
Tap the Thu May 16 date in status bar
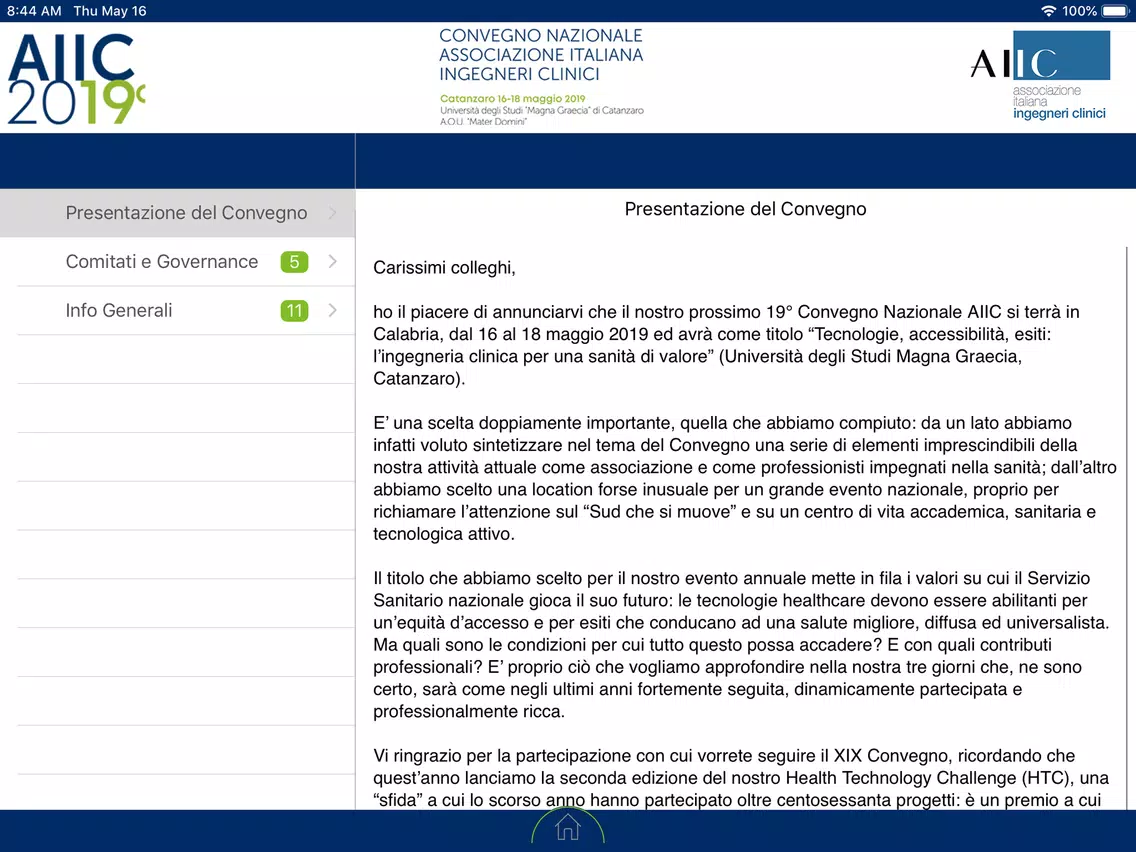pos(109,11)
